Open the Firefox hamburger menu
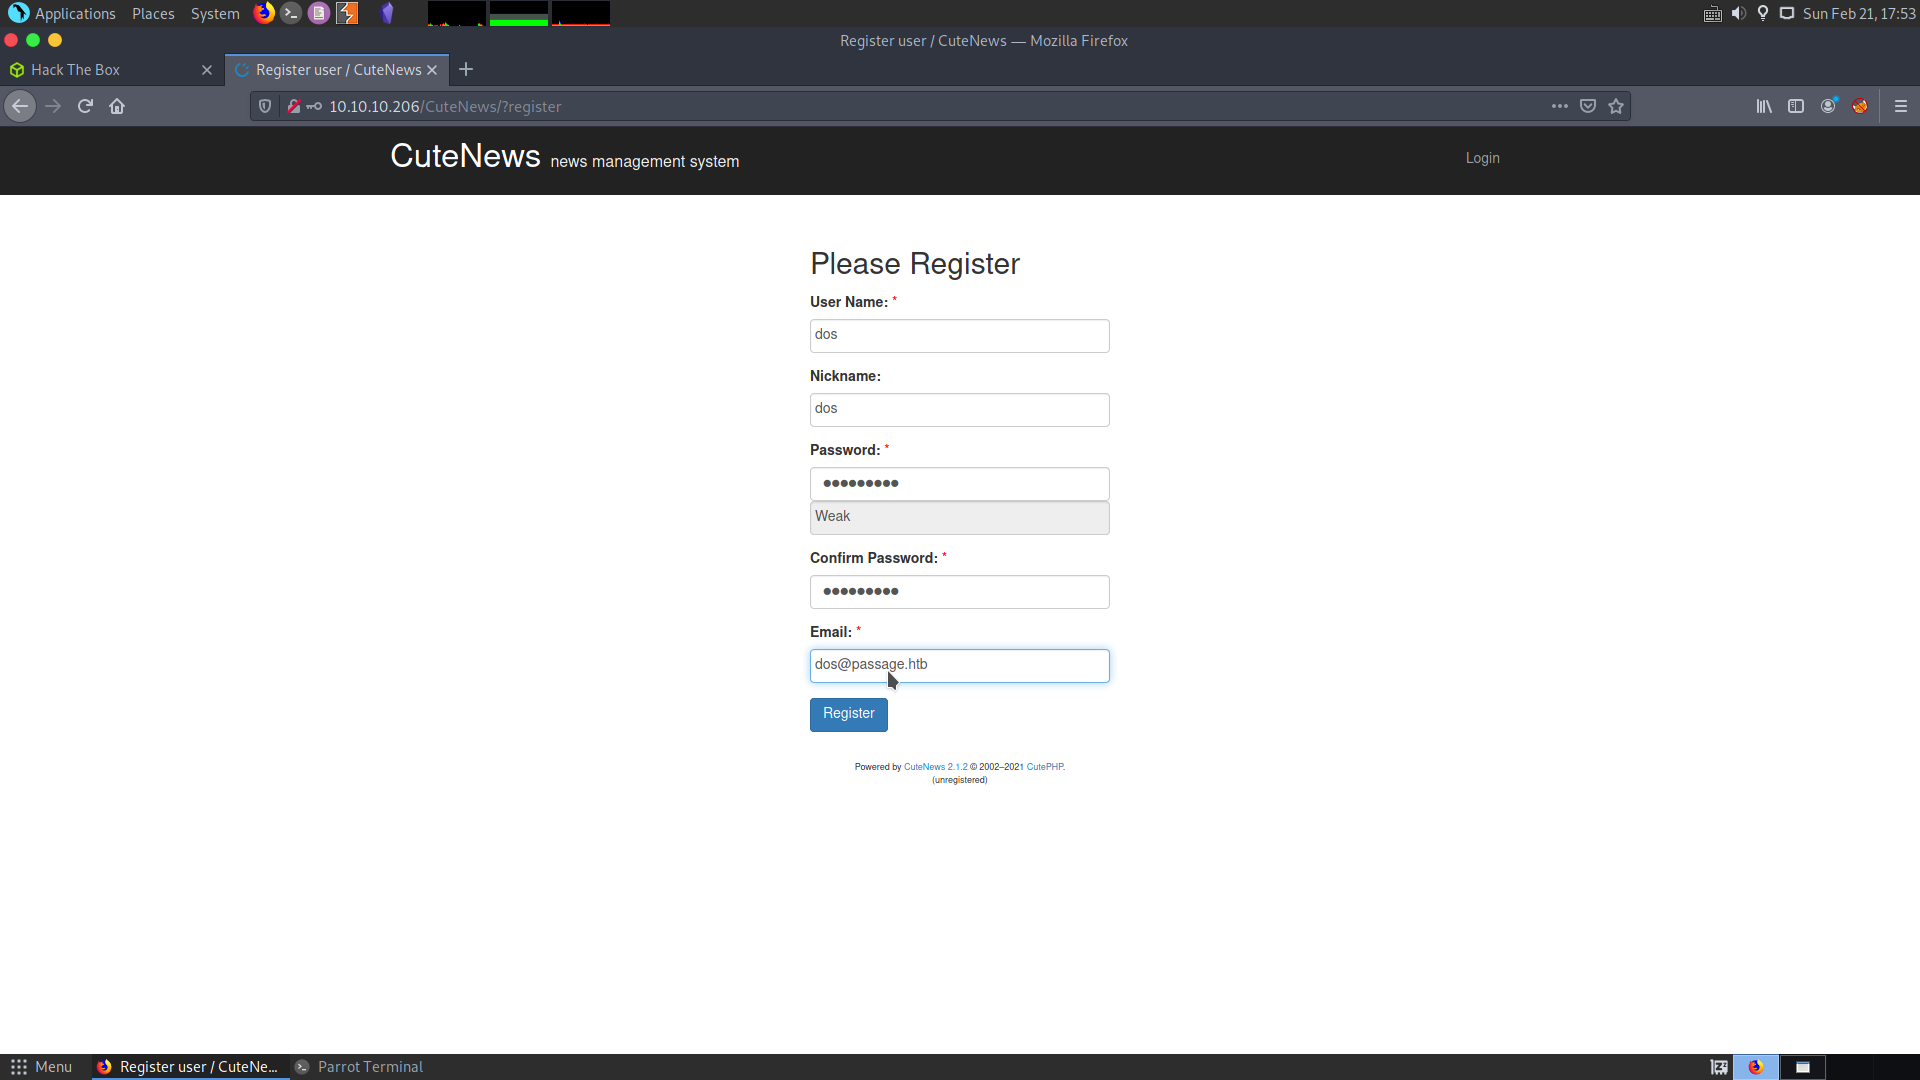1920x1080 pixels. point(1901,106)
